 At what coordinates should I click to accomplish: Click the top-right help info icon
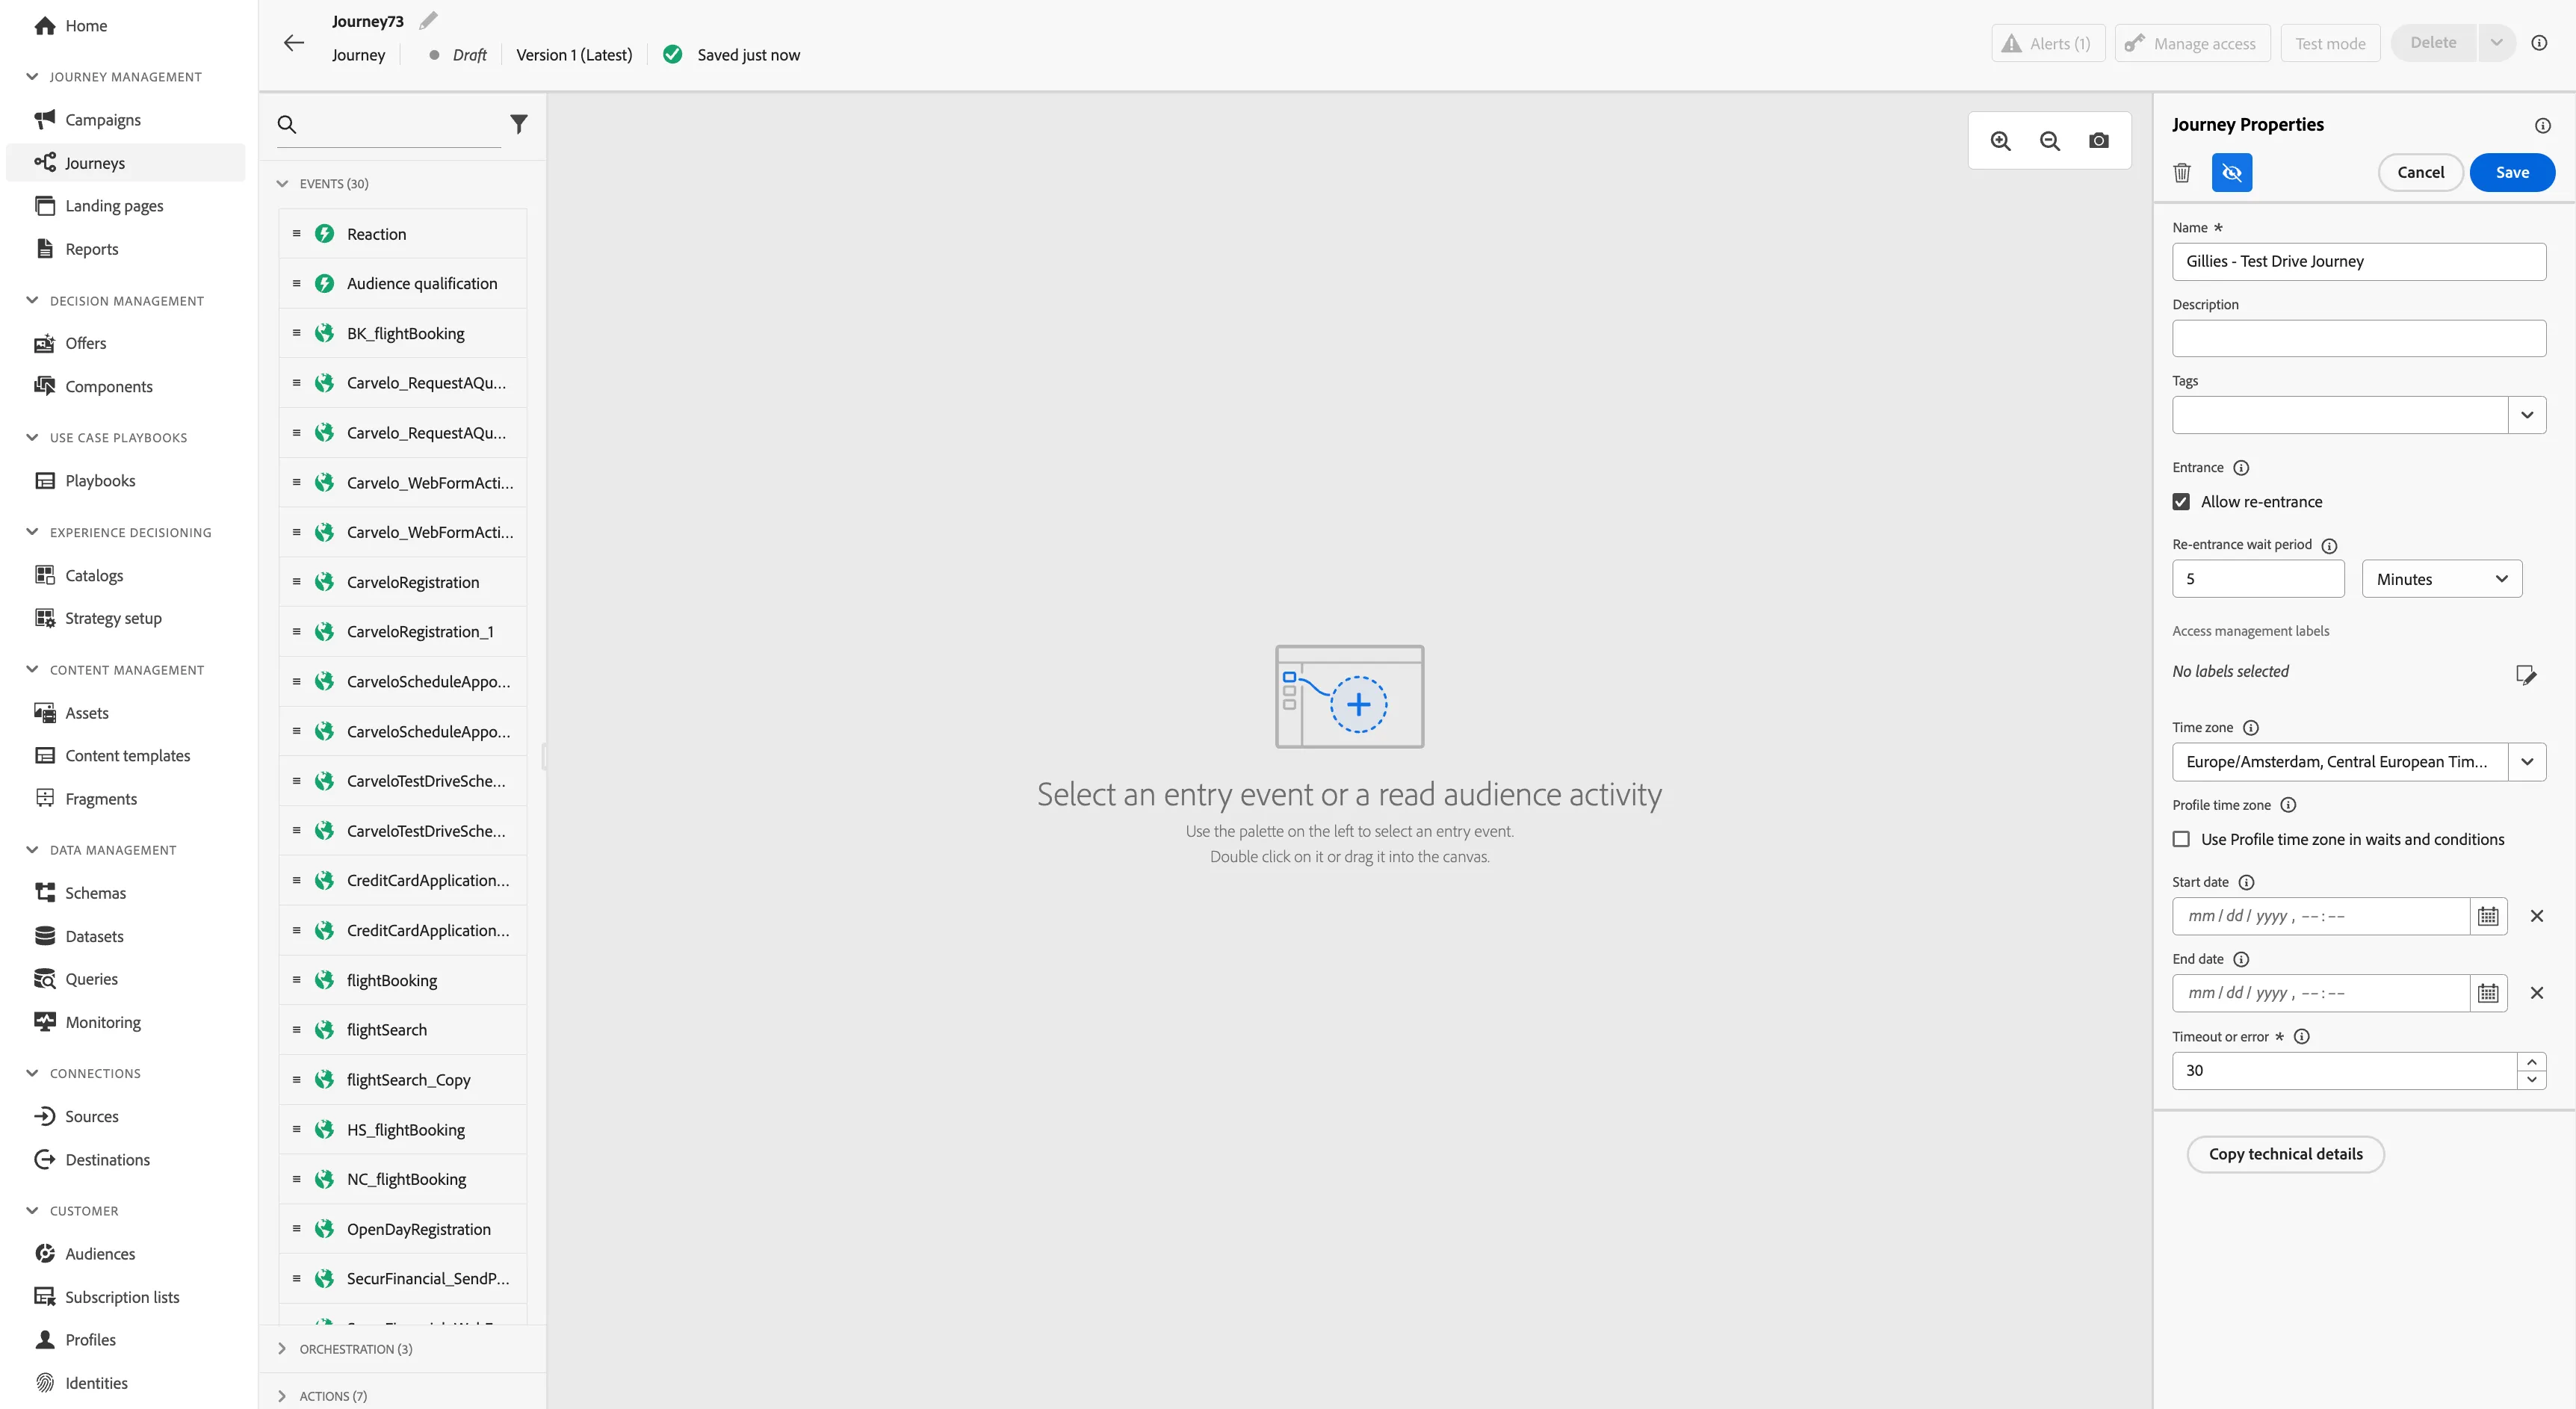(2539, 43)
